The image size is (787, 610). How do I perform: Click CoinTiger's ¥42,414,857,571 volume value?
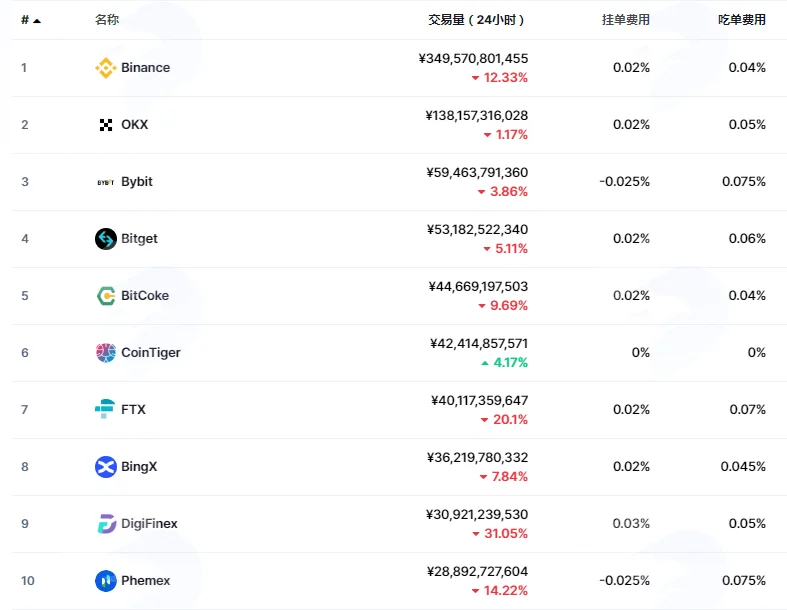point(479,343)
